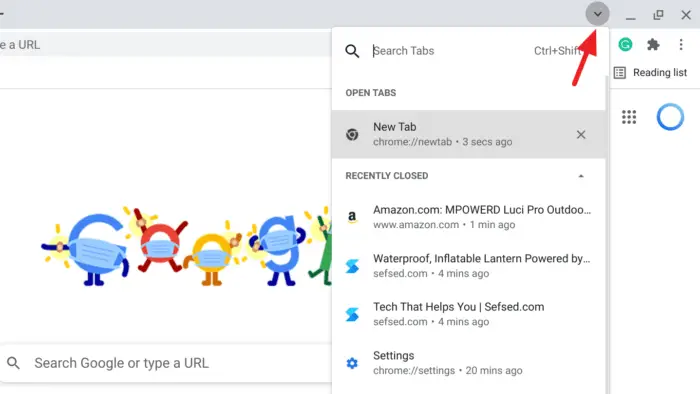Click the chrome://settings • 20 mins ago text
700x394 pixels.
(x=447, y=370)
